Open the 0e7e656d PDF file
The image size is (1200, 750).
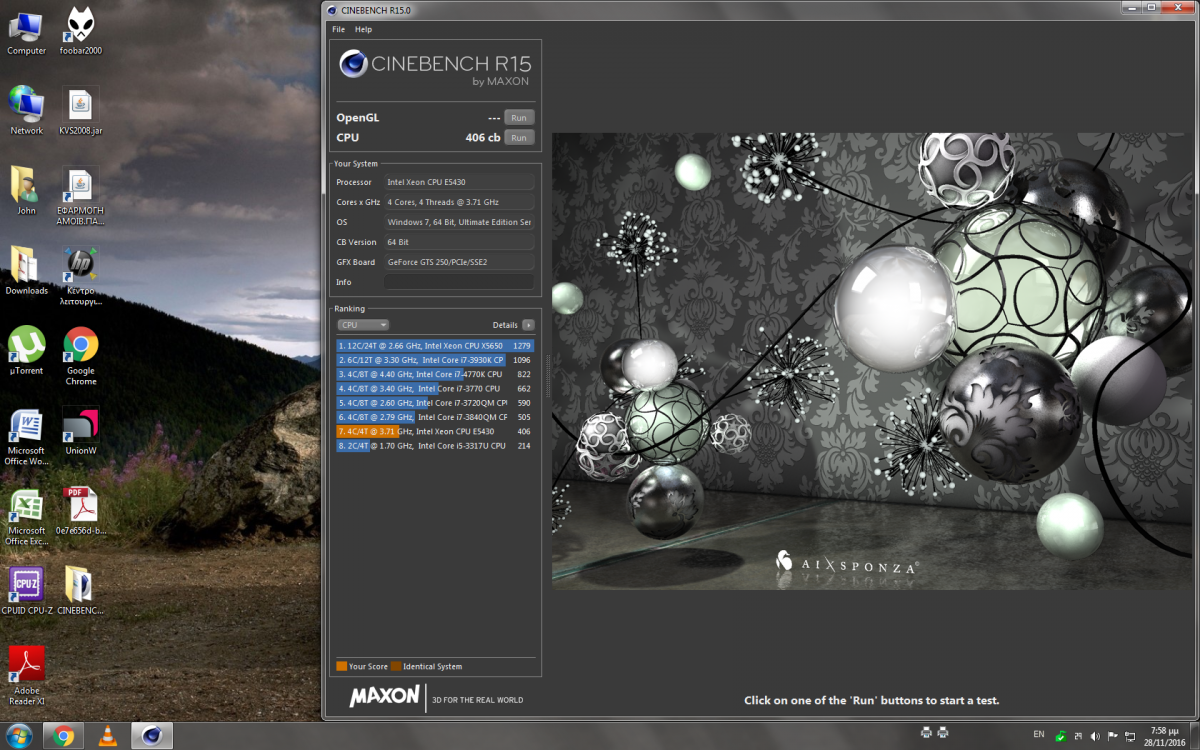[81, 511]
